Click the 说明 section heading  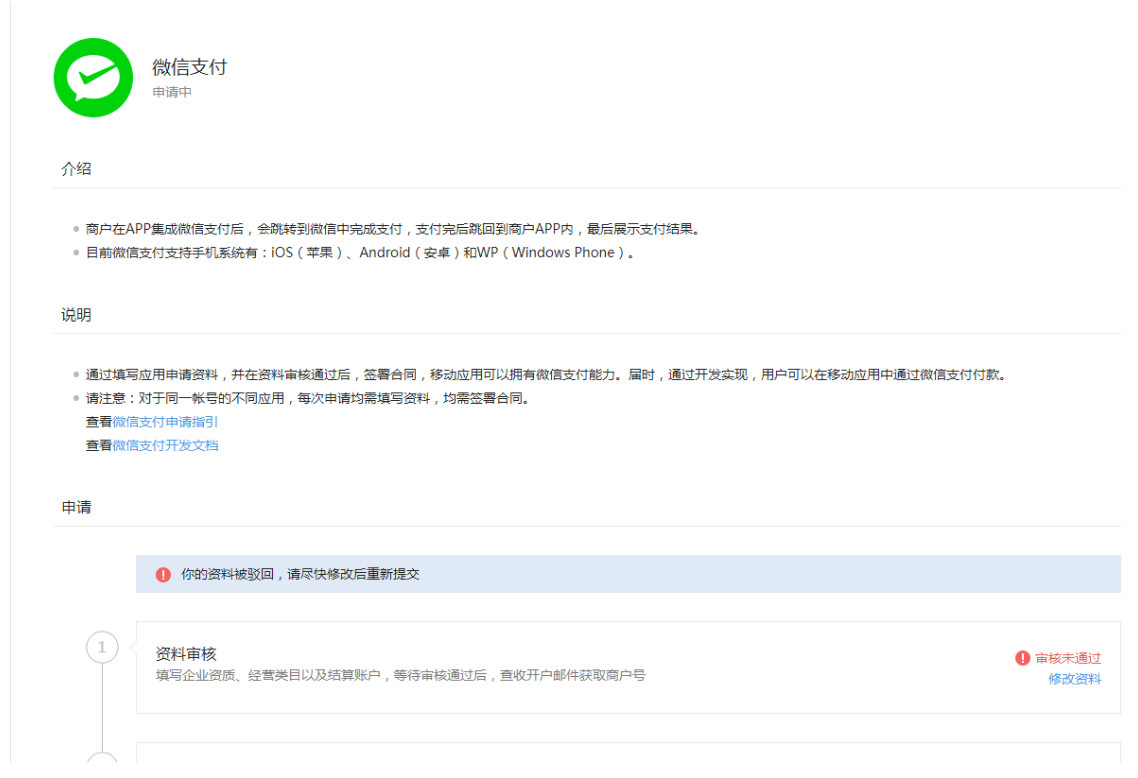pos(76,315)
